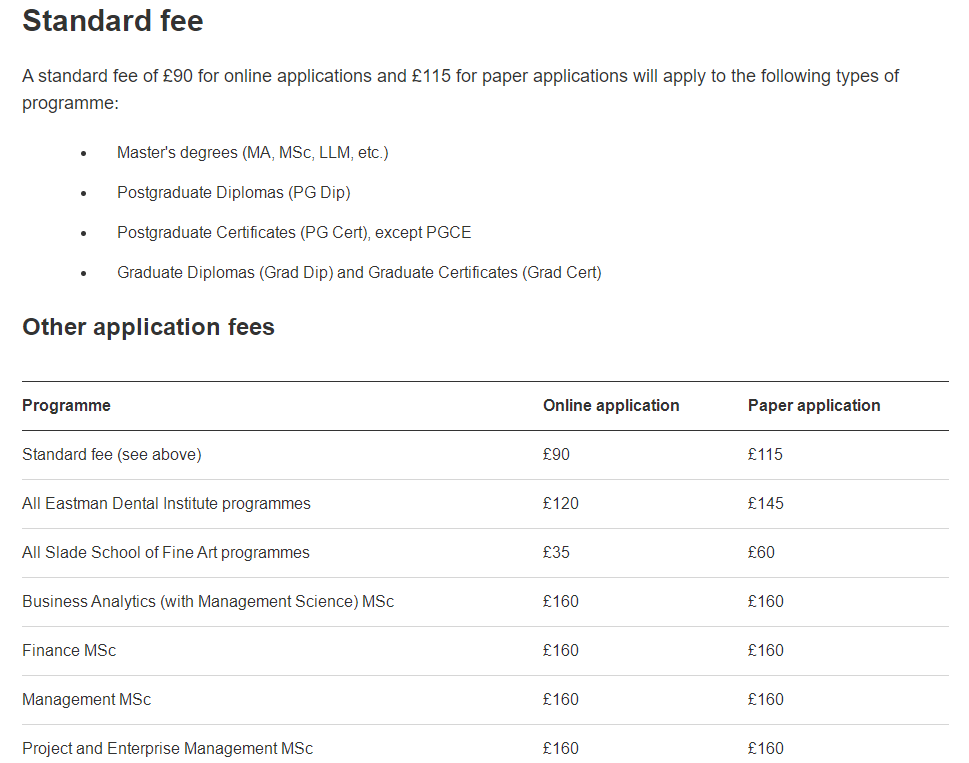Click the Slade School of Fine Art row
The image size is (969, 763).
coord(166,553)
